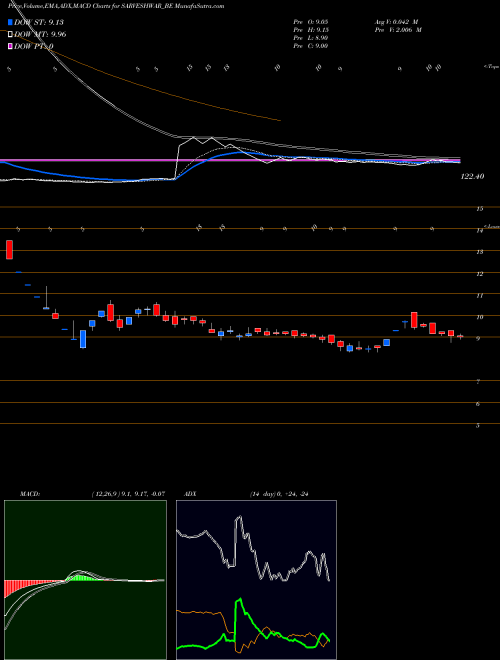Click the blue DOW ST legend swatch
The image size is (500, 660).
point(10,22)
